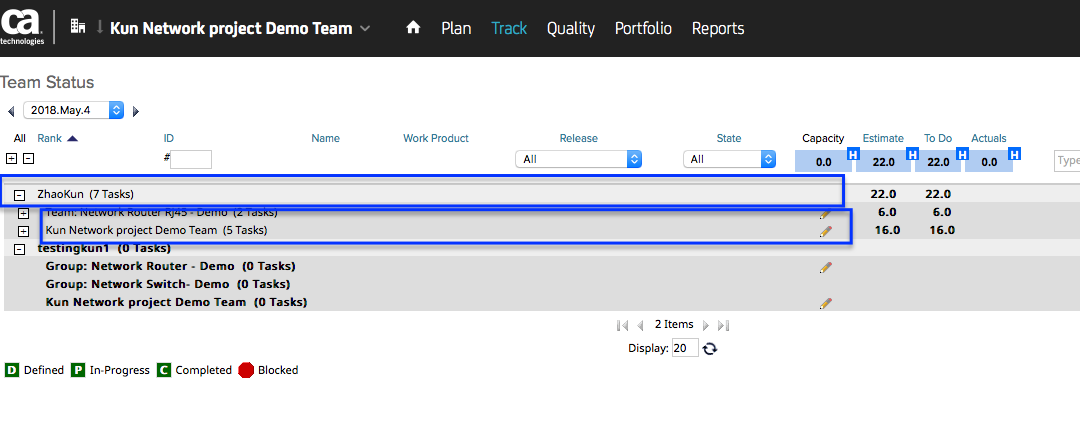
Task: Refresh the display count list
Action: tap(710, 348)
